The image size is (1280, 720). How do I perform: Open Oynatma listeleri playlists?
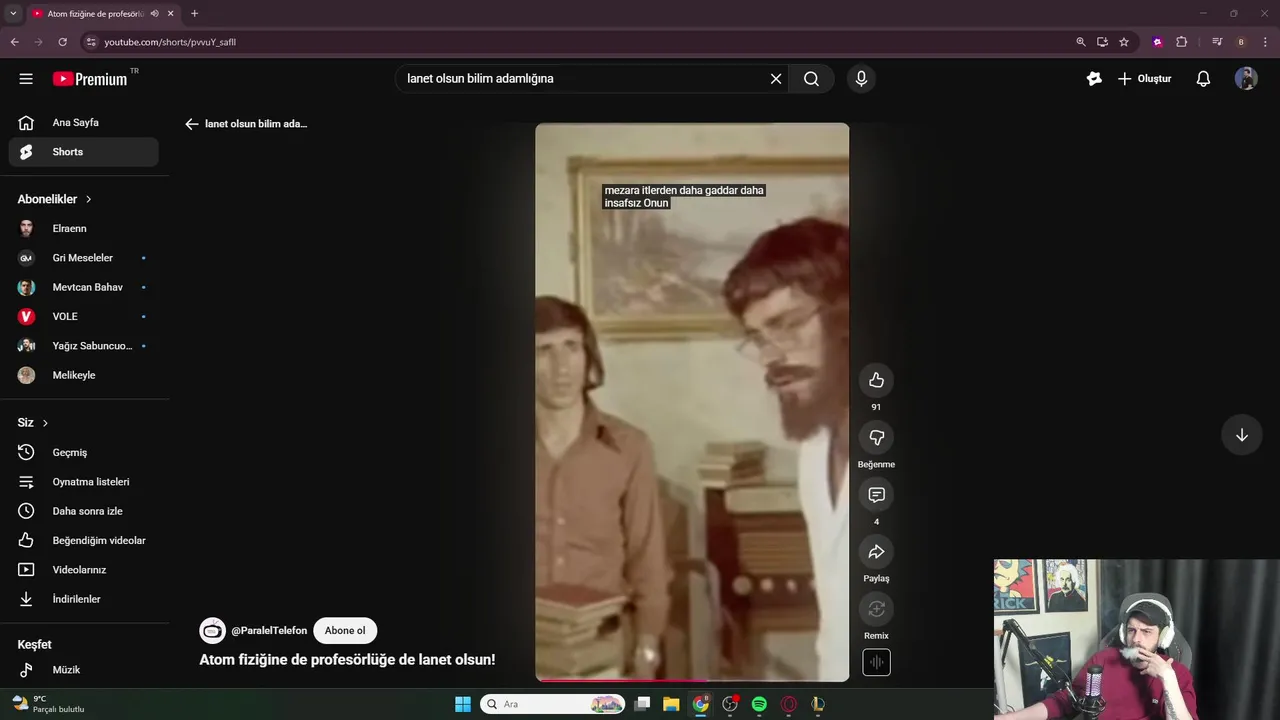coord(84,482)
